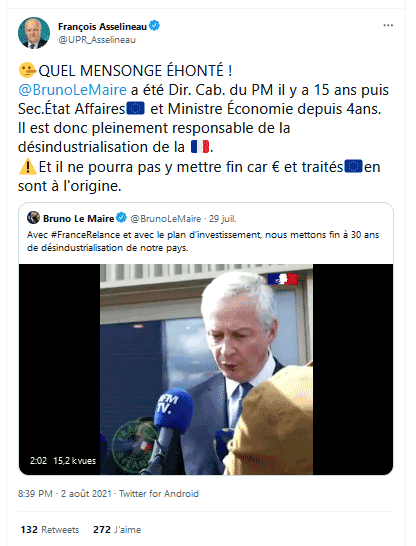
Task: Click Bruno Le Maire's verified badge
Action: (x=121, y=218)
